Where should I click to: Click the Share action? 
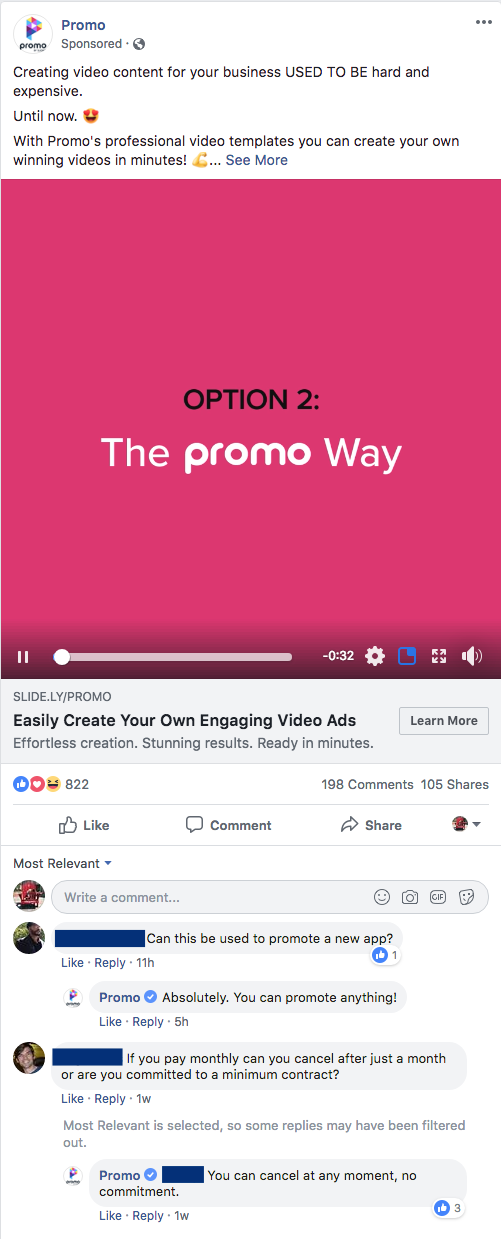point(371,825)
